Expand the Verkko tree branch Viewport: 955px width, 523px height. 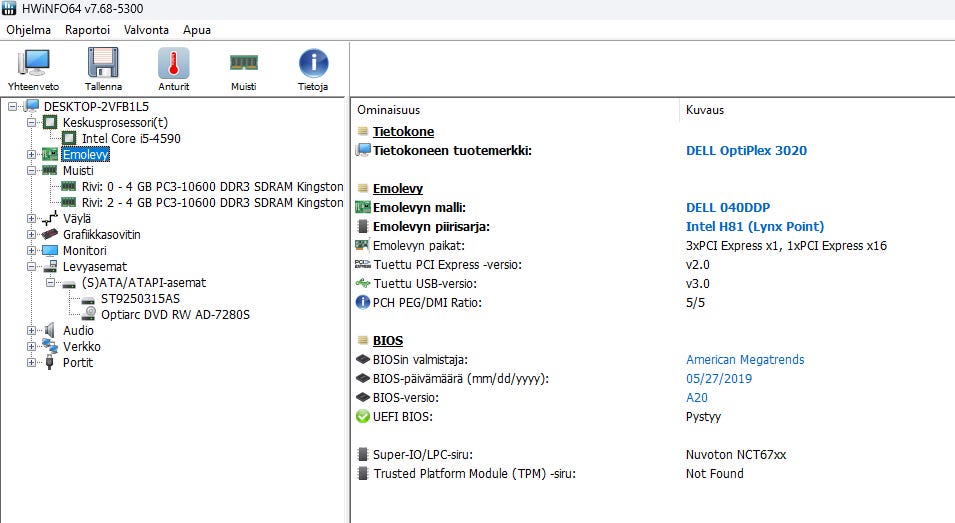pos(31,346)
